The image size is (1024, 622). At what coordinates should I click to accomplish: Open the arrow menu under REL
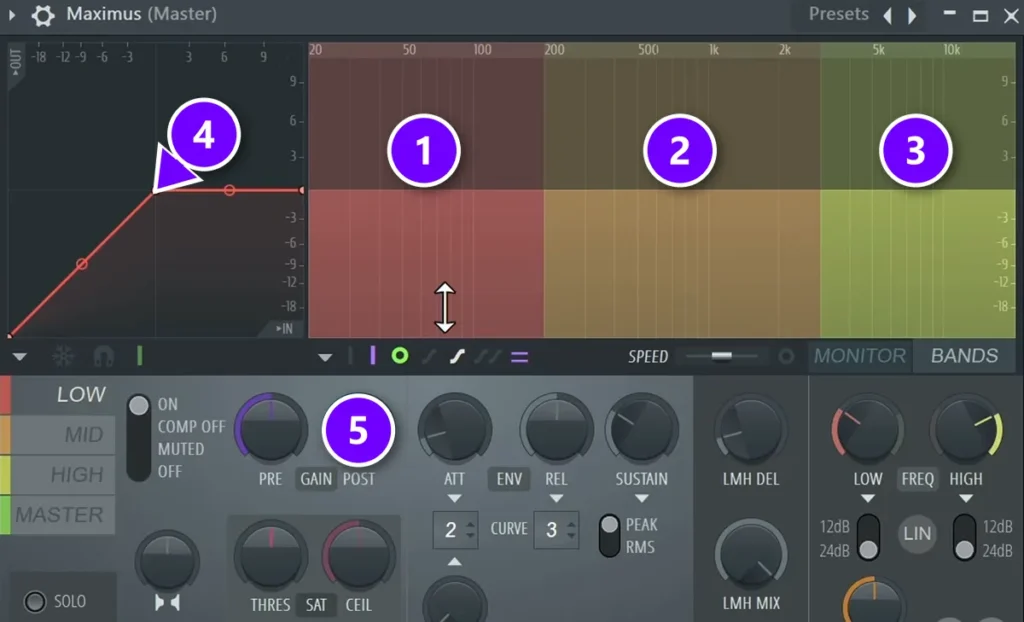coord(556,499)
